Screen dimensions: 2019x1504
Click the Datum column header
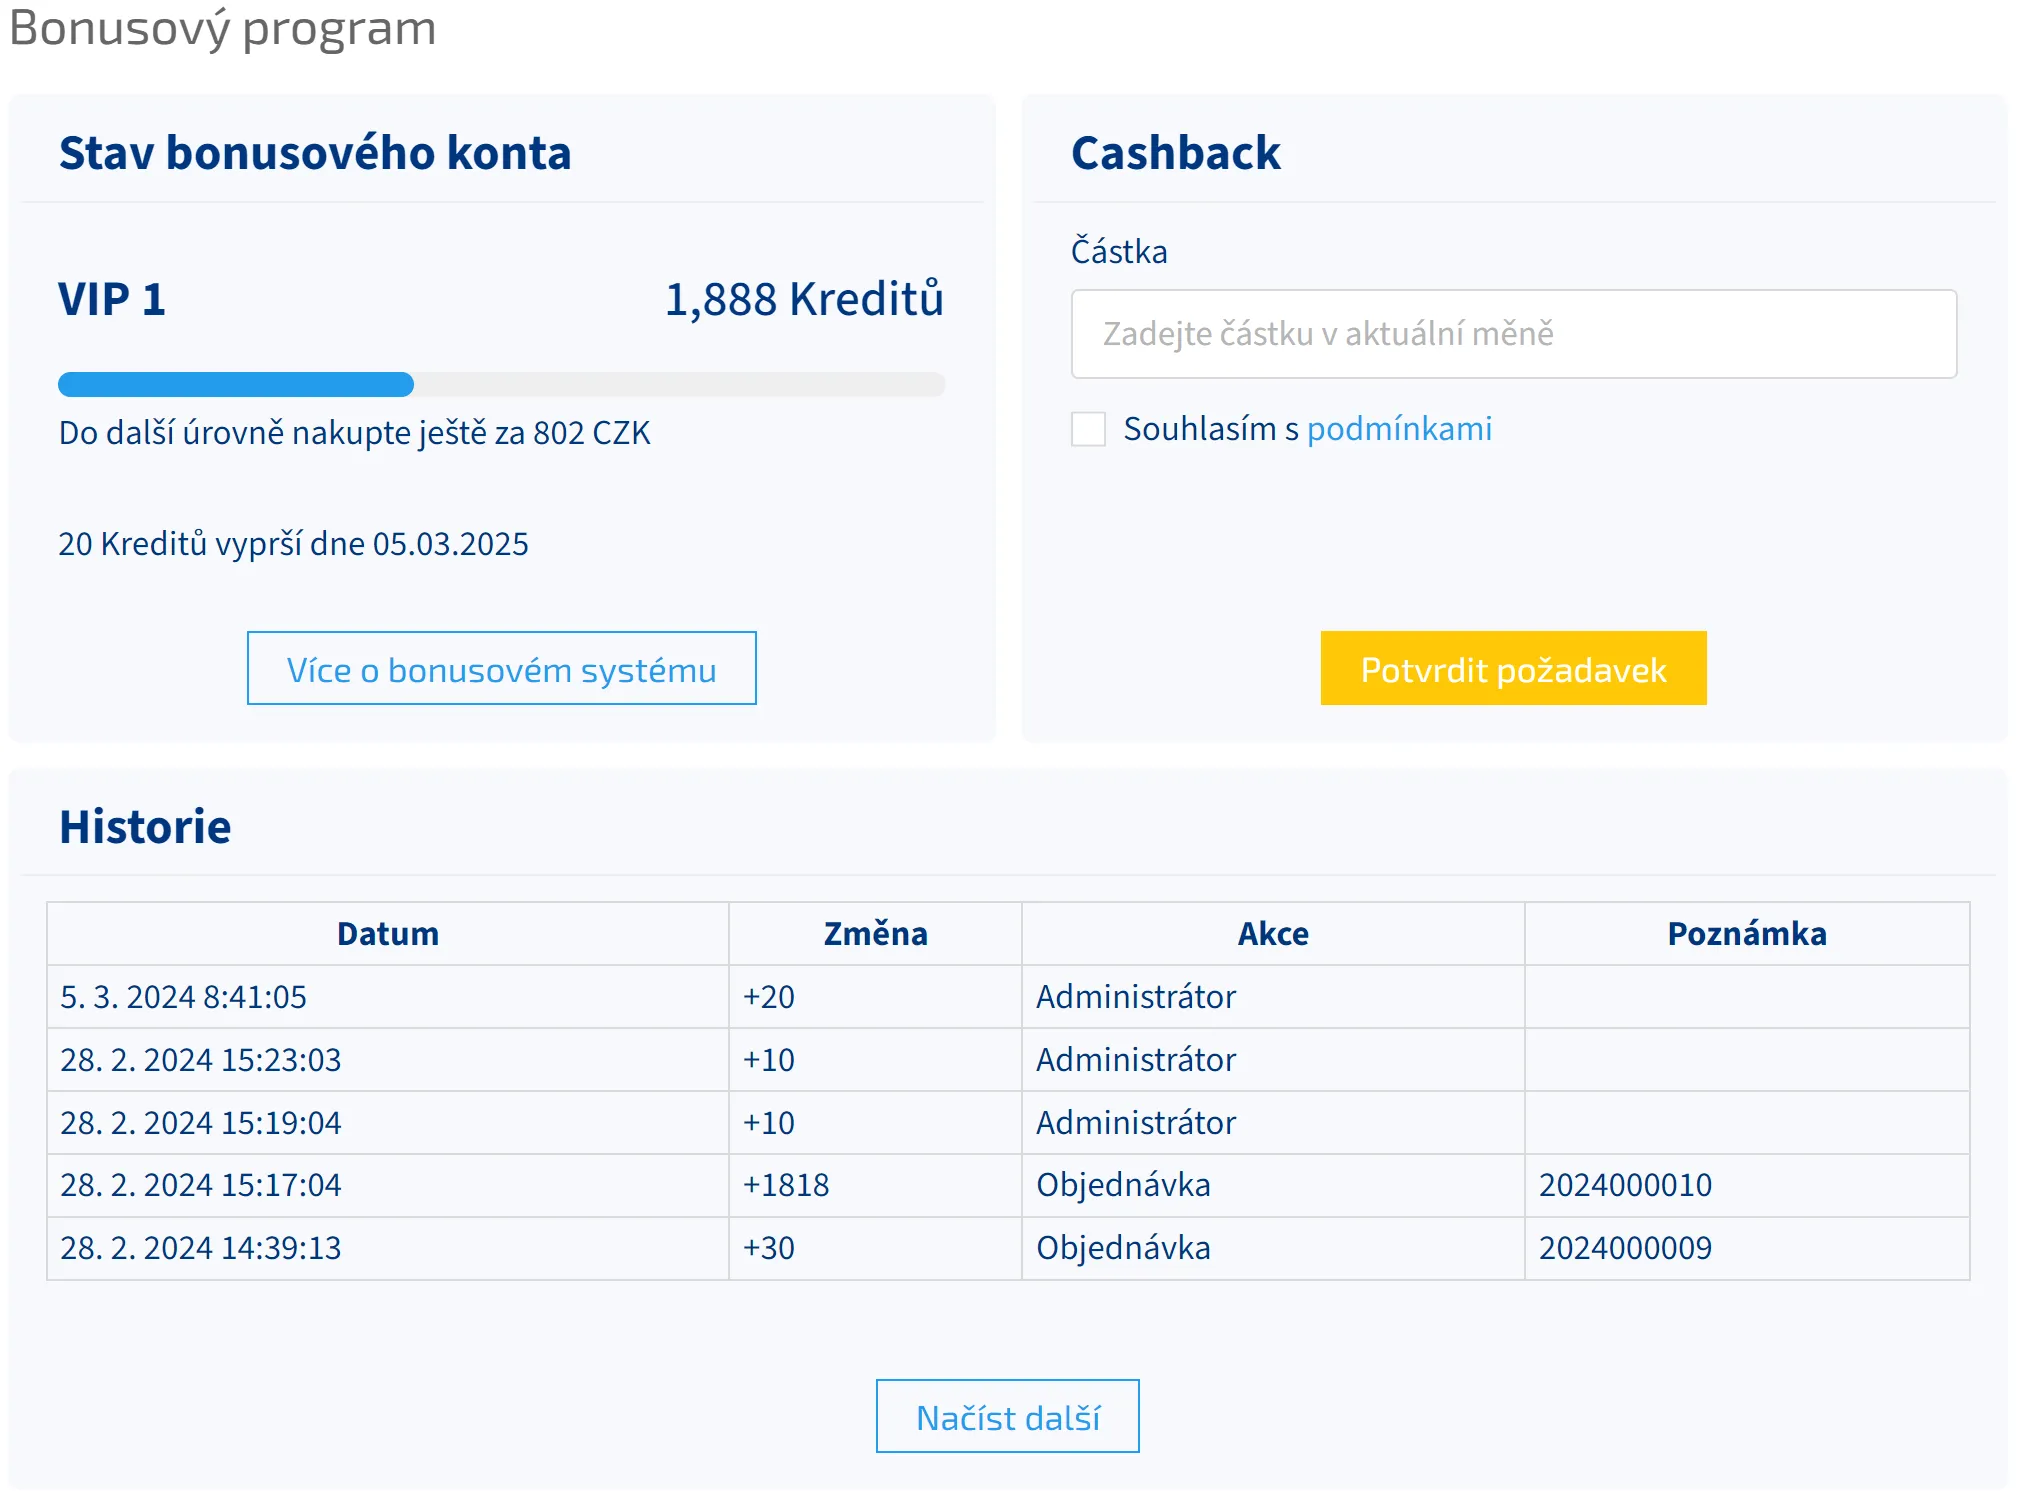point(387,934)
